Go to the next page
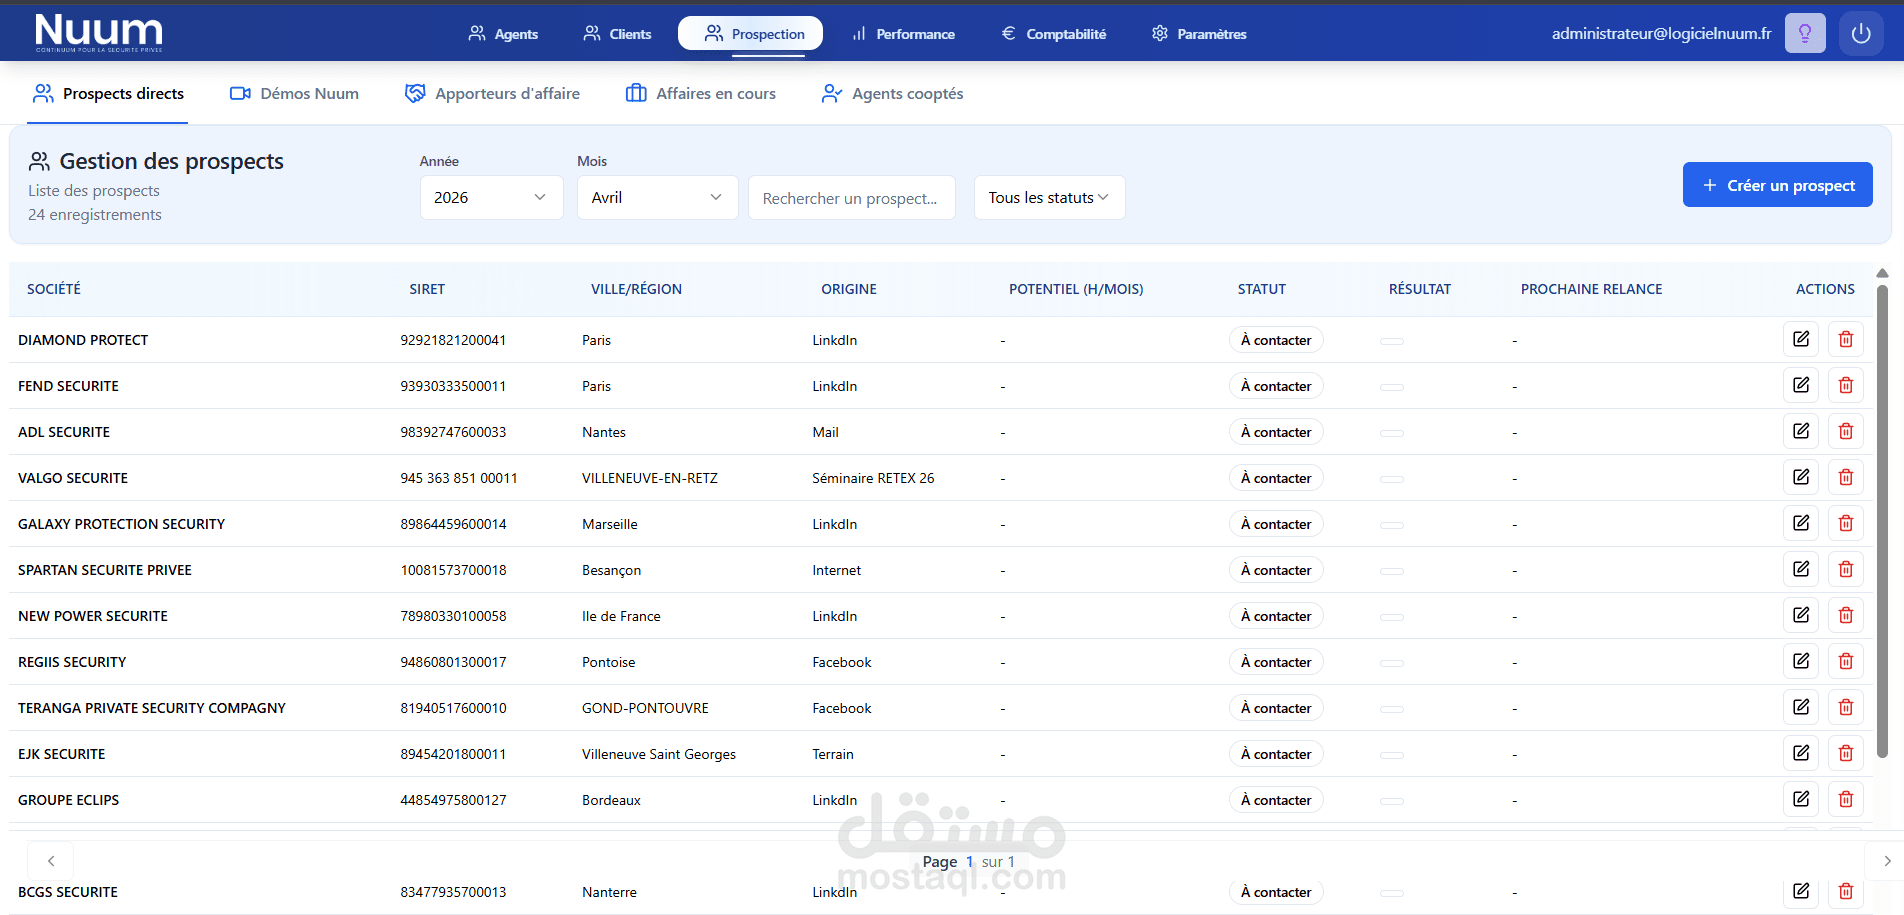This screenshot has width=1904, height=915. coord(1887,861)
